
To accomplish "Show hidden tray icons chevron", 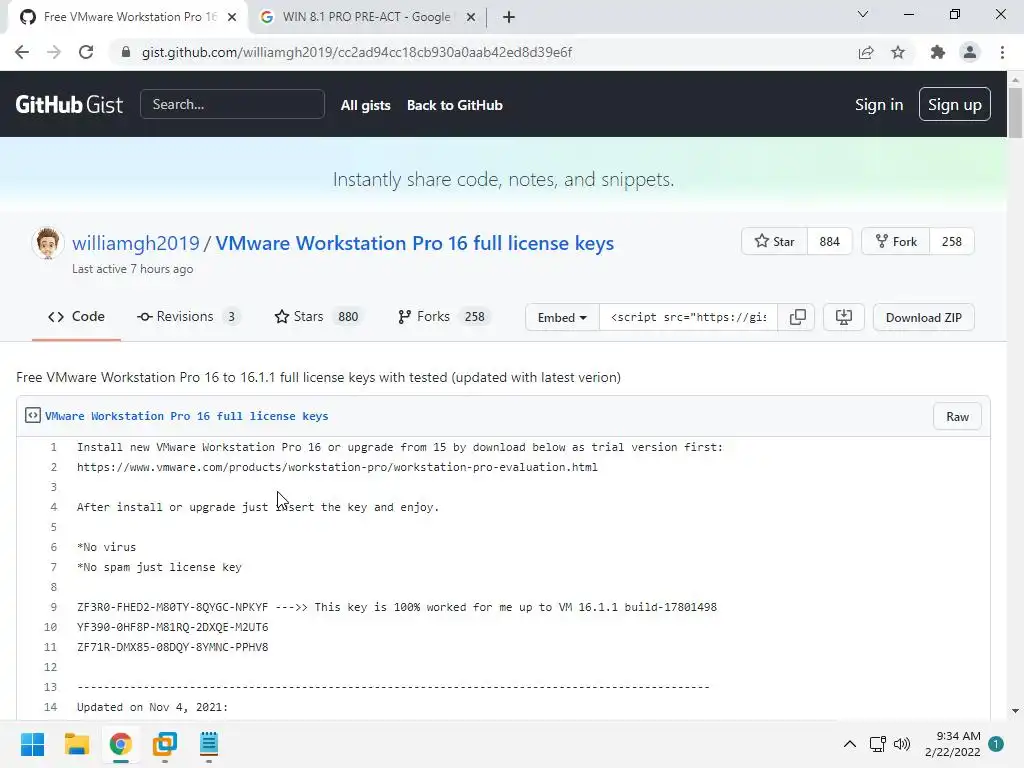I will pyautogui.click(x=850, y=744).
